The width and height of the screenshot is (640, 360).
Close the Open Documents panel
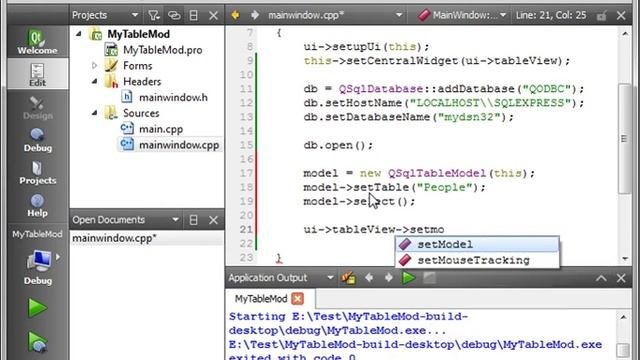[x=213, y=220]
